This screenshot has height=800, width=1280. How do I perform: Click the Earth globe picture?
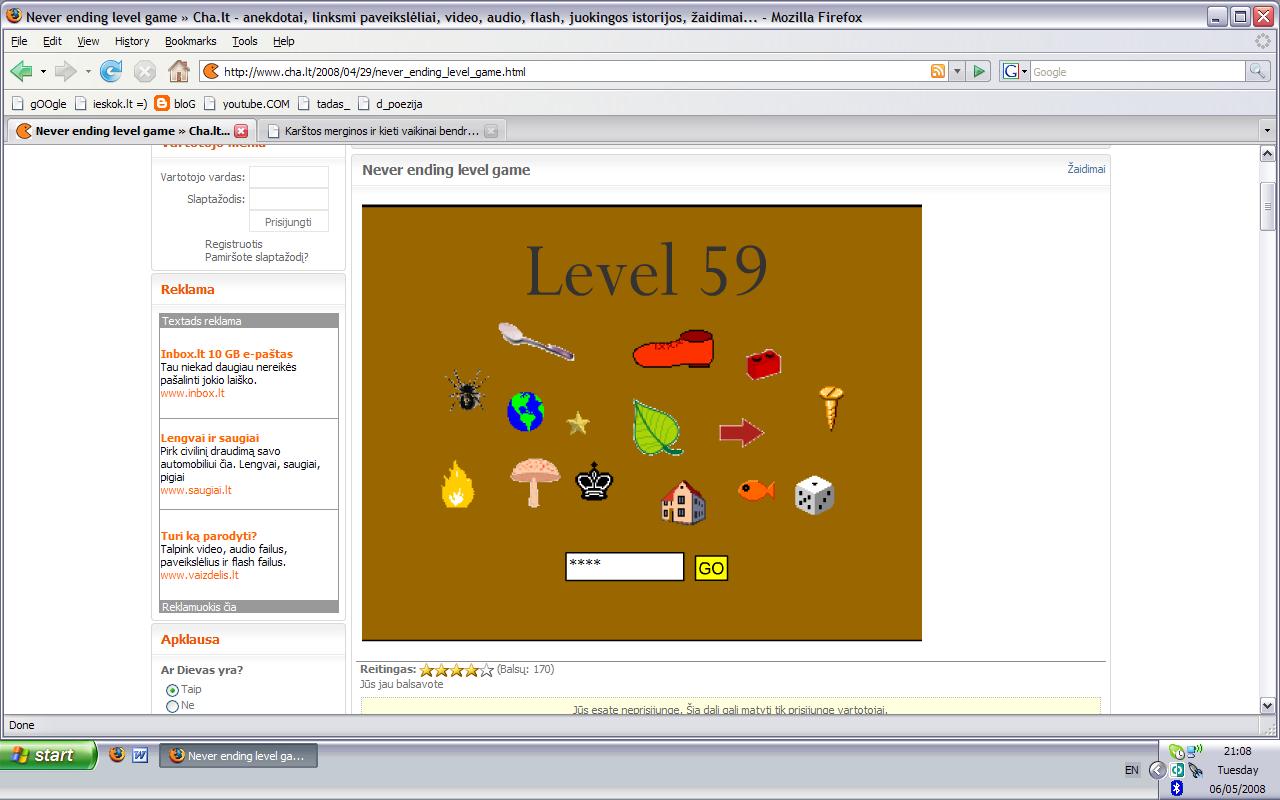[525, 411]
